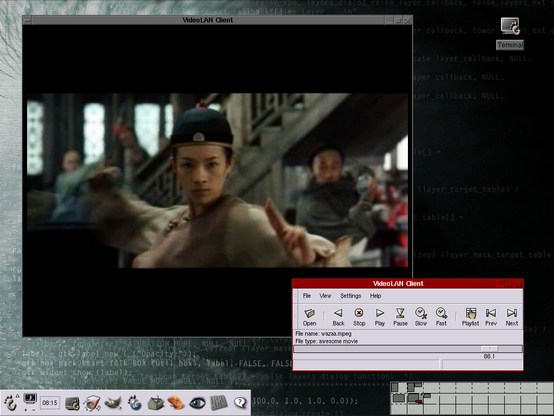554x416 pixels.
Task: Close the video output window
Action: coord(407,20)
